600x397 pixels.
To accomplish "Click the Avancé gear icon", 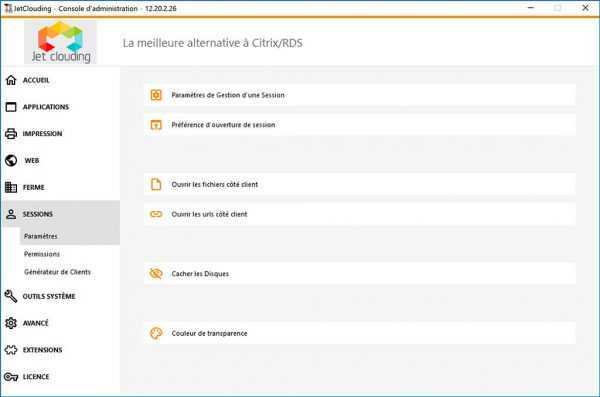I will [11, 323].
